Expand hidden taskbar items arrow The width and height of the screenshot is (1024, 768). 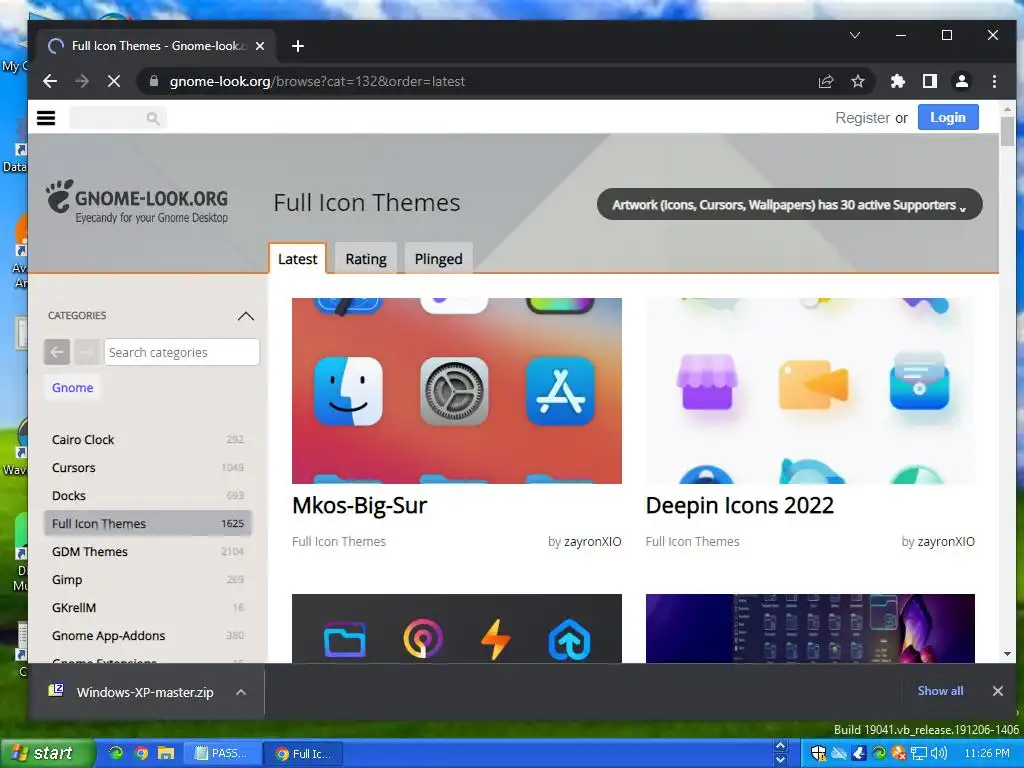coord(780,746)
